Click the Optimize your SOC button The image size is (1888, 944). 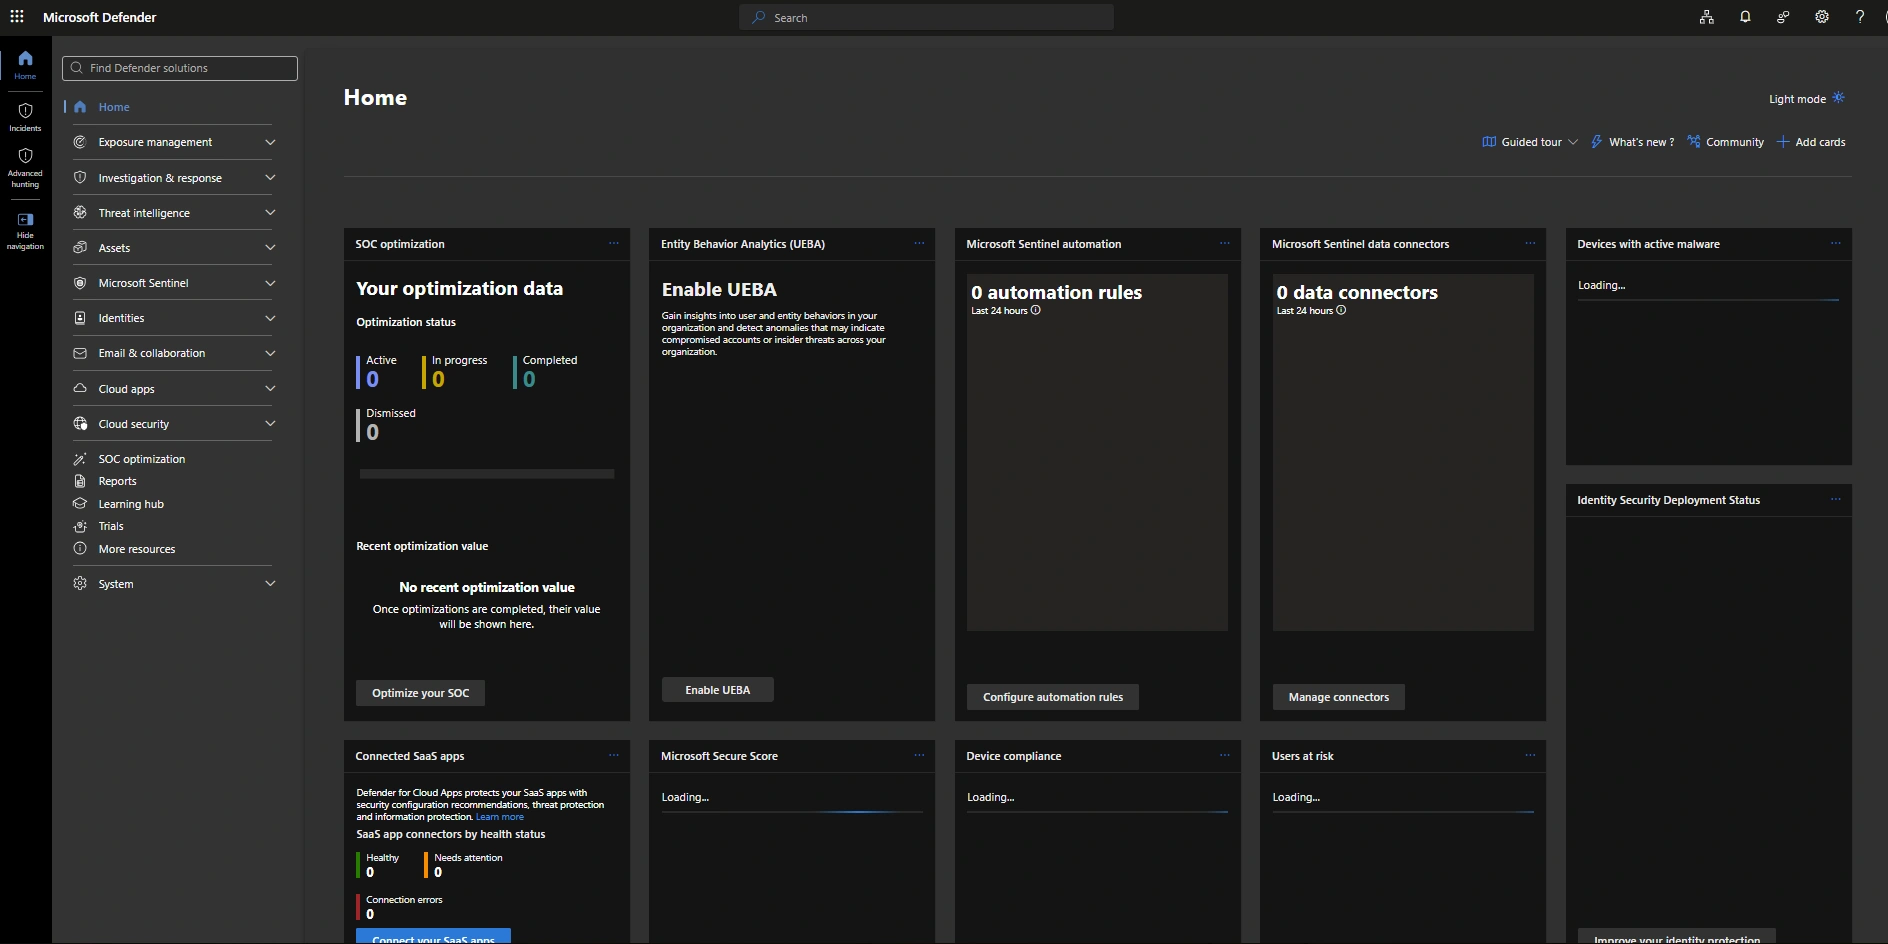pyautogui.click(x=420, y=693)
